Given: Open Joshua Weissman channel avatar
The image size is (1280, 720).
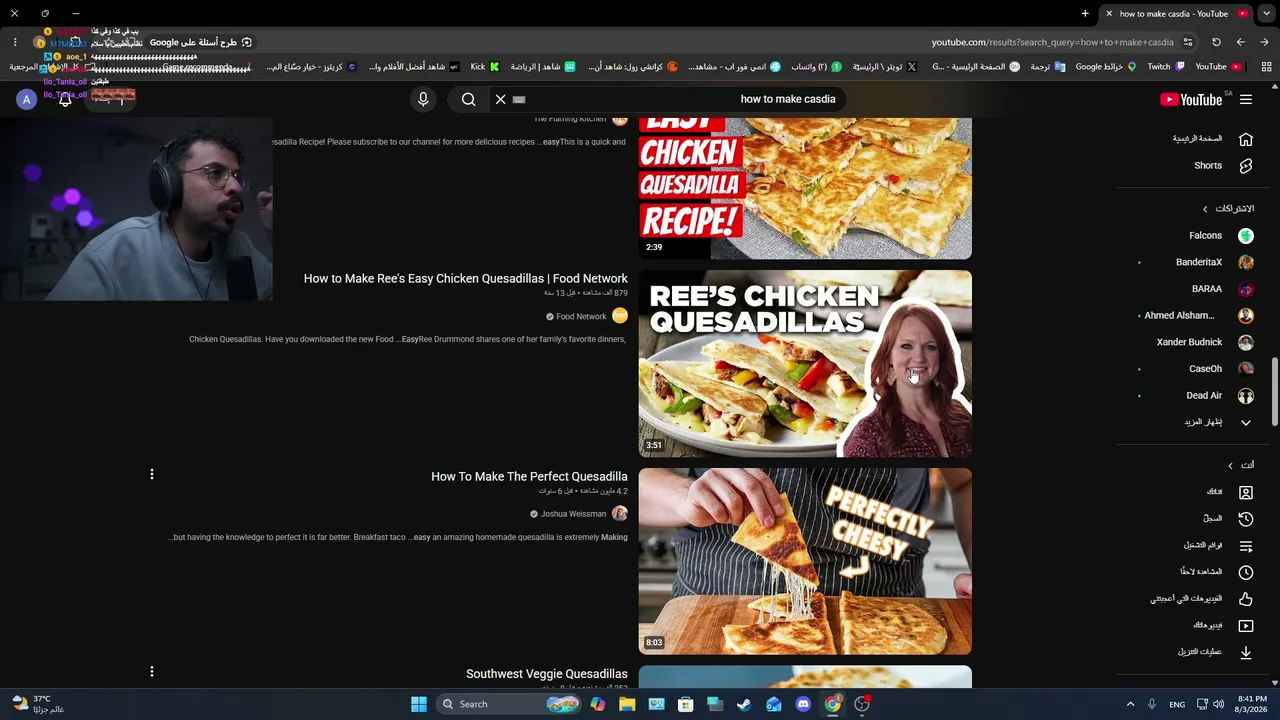Looking at the screenshot, I should coord(620,514).
